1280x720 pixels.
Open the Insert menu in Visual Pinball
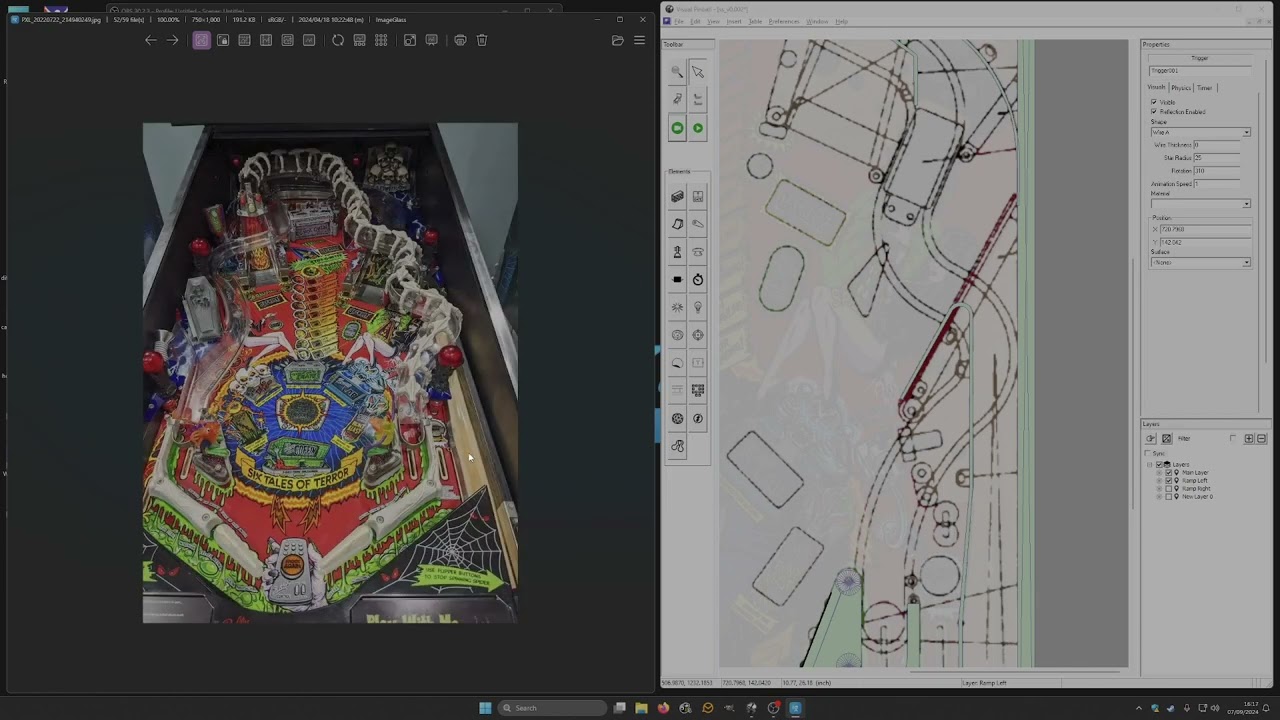tap(734, 21)
